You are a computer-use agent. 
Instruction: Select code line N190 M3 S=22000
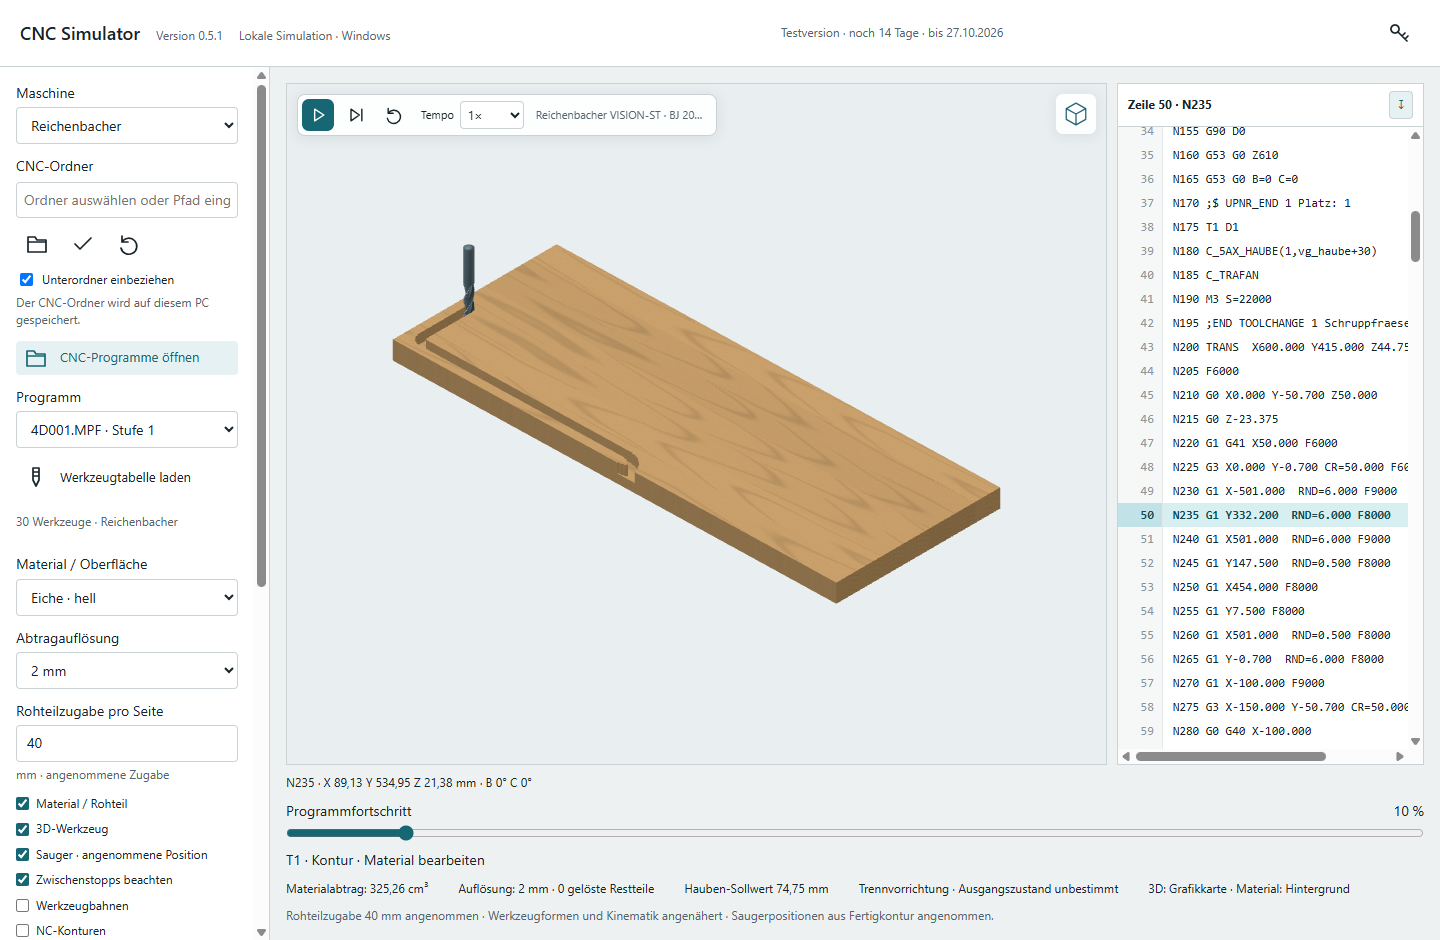1262,299
